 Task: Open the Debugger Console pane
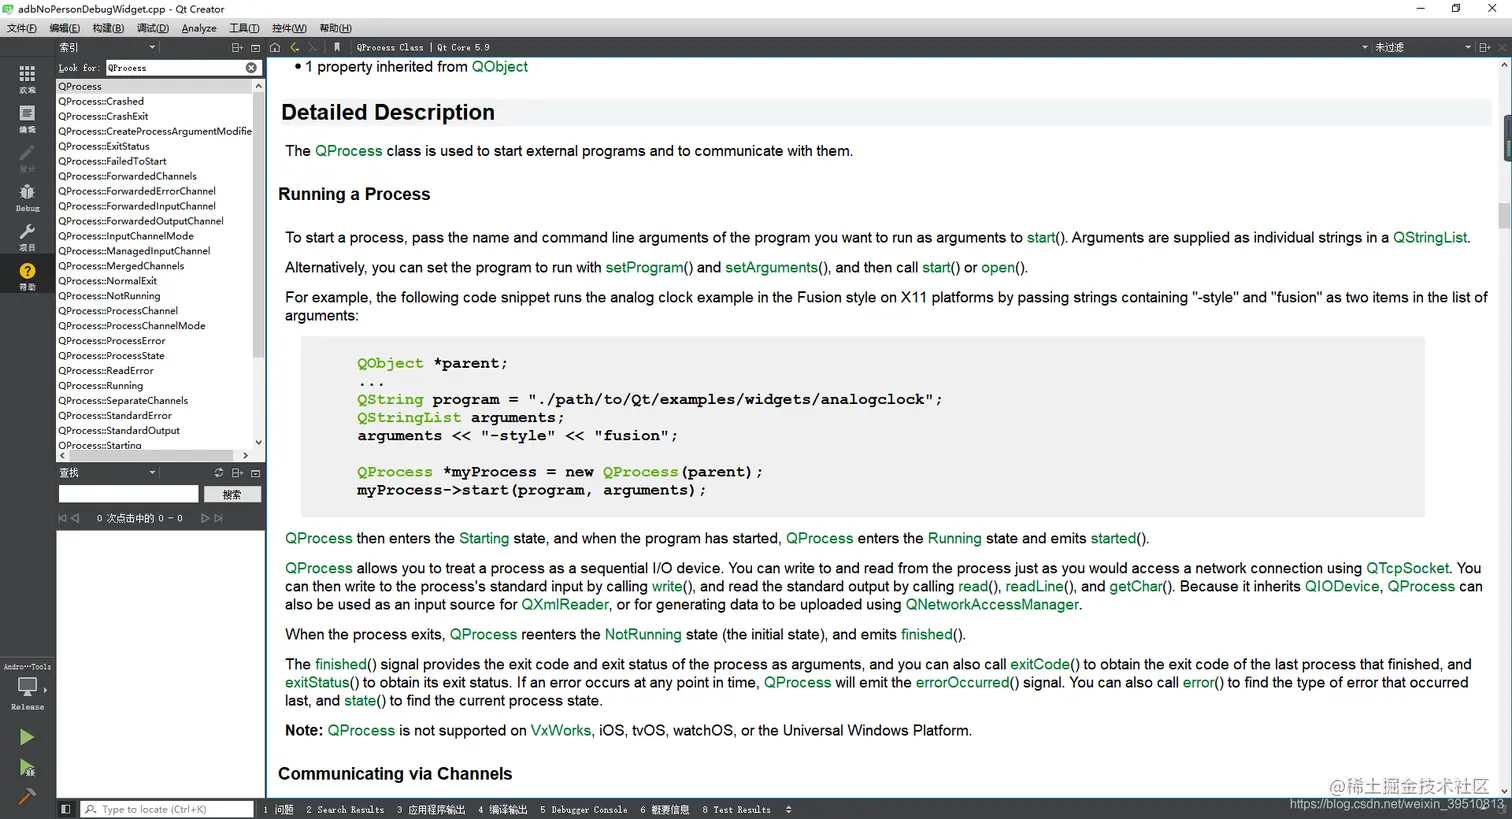(584, 810)
